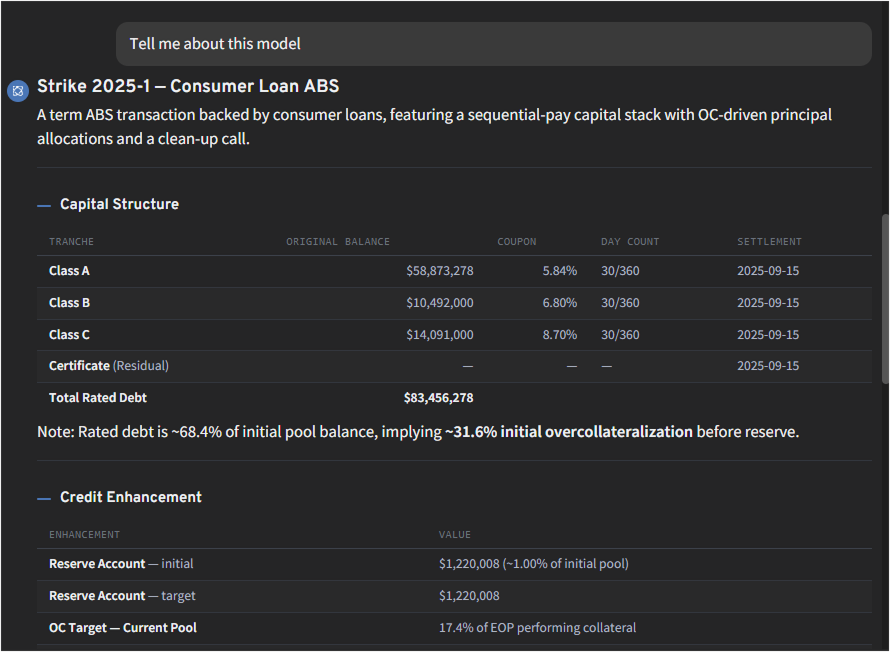Click the 8.70% coupon value
Screen dimensions: 890x652
click(x=560, y=335)
